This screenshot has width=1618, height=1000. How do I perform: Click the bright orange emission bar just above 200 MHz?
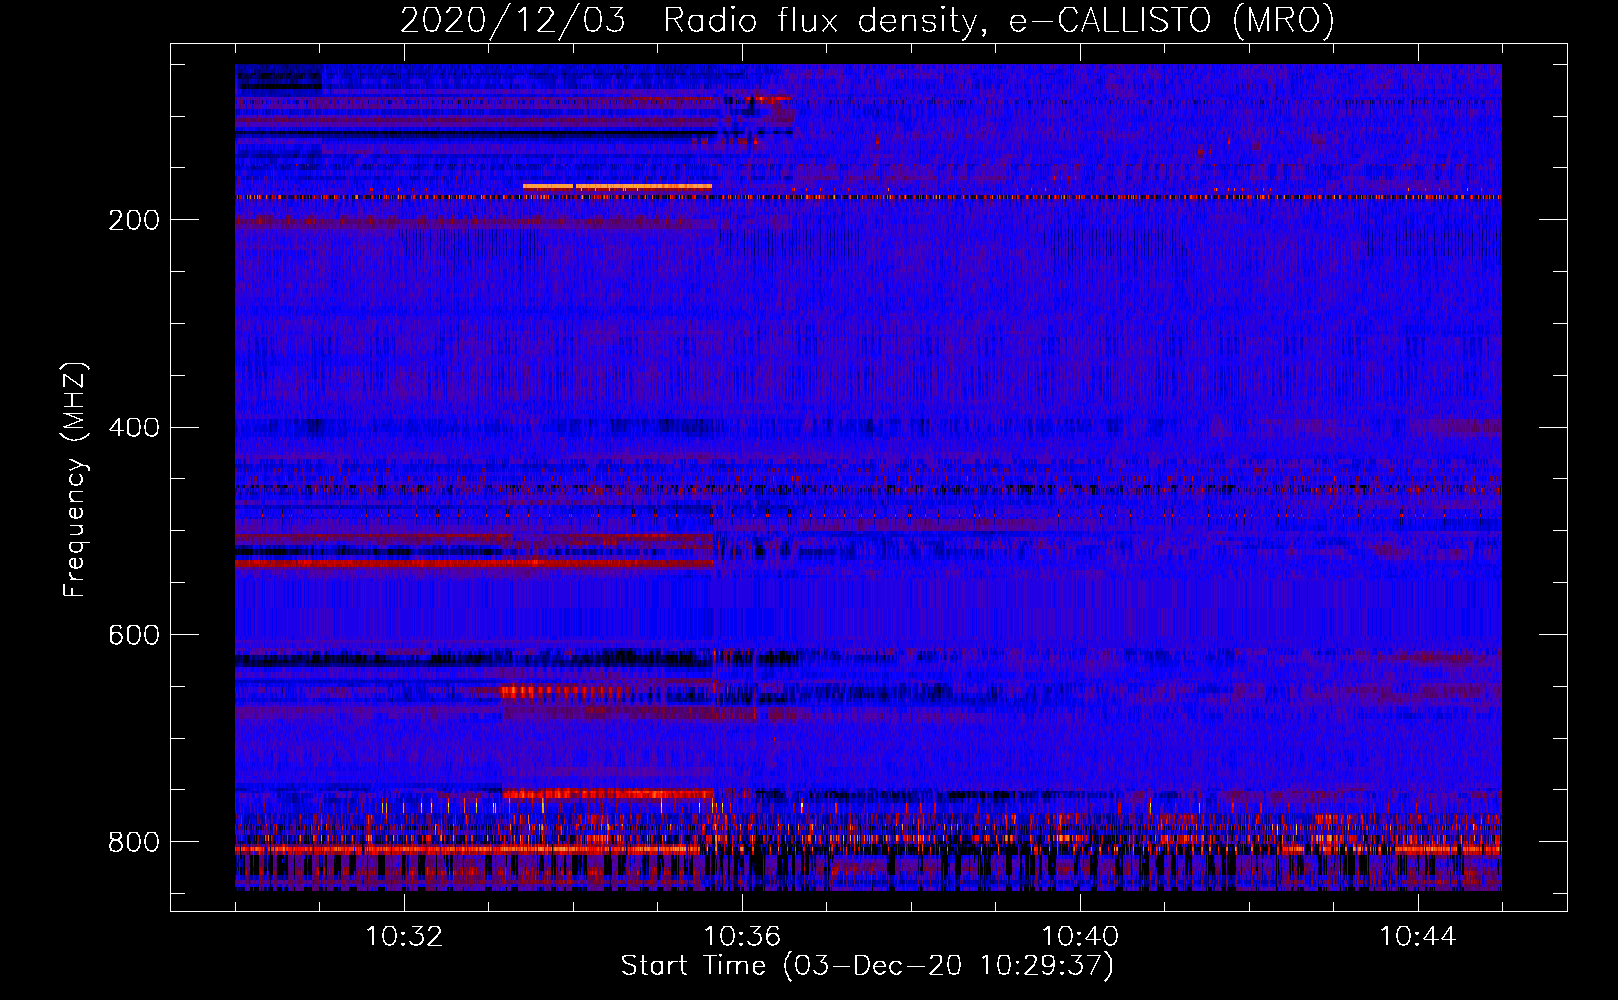point(617,187)
